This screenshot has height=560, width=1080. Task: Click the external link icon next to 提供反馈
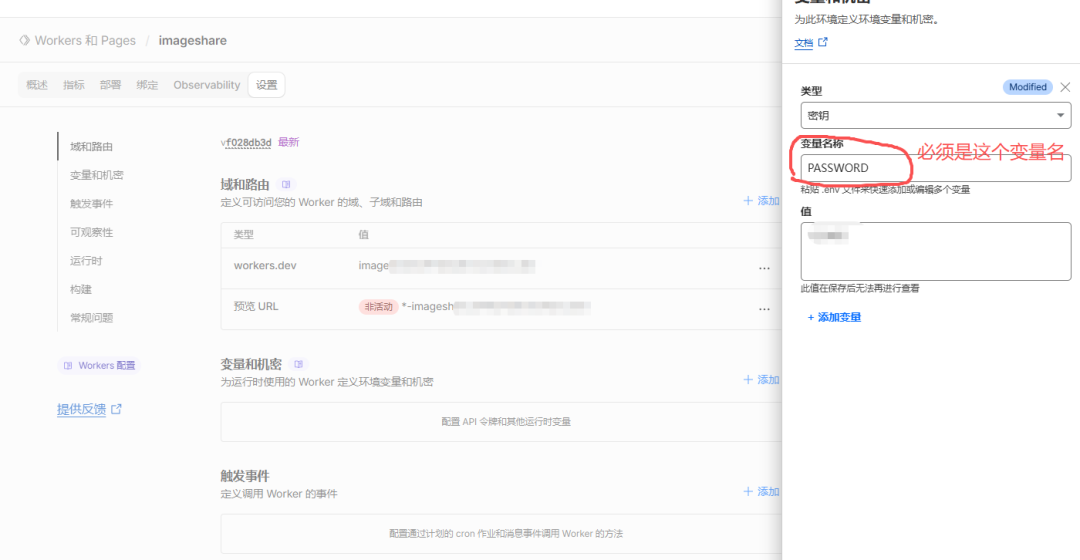click(x=116, y=409)
